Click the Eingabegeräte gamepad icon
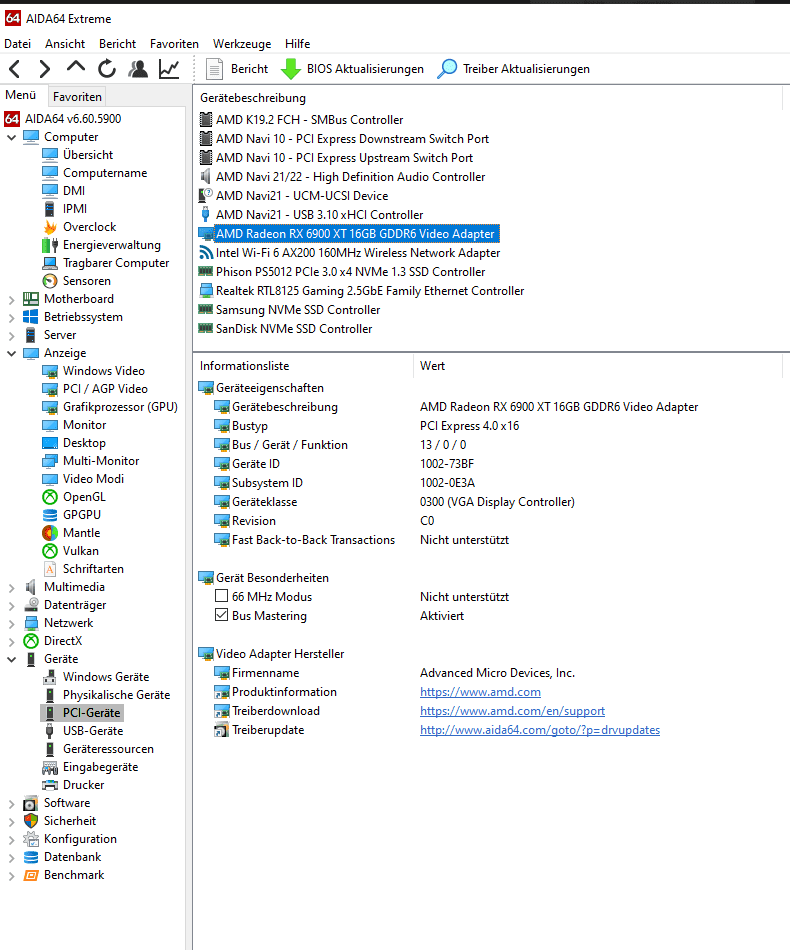Viewport: 790px width, 950px height. pos(50,768)
